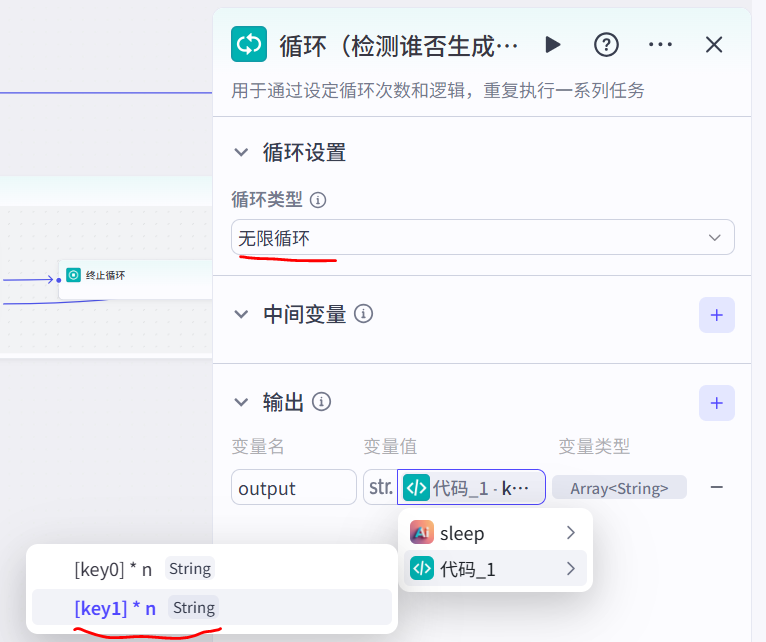
Task: Click the info icon beside 循环类型
Action: [318, 200]
